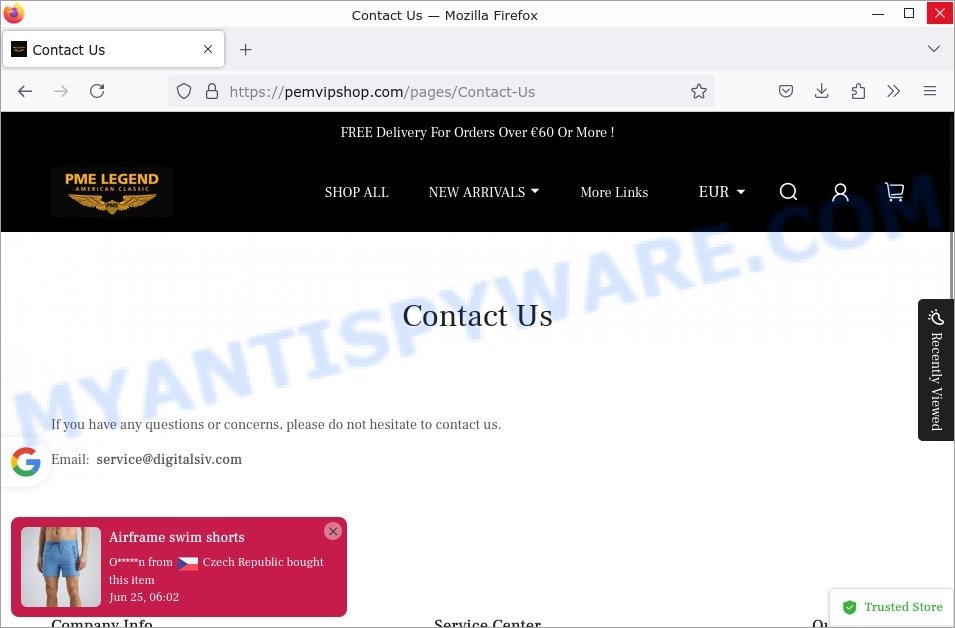Reload the page with the refresh icon
This screenshot has height=628, width=955.
(97, 91)
